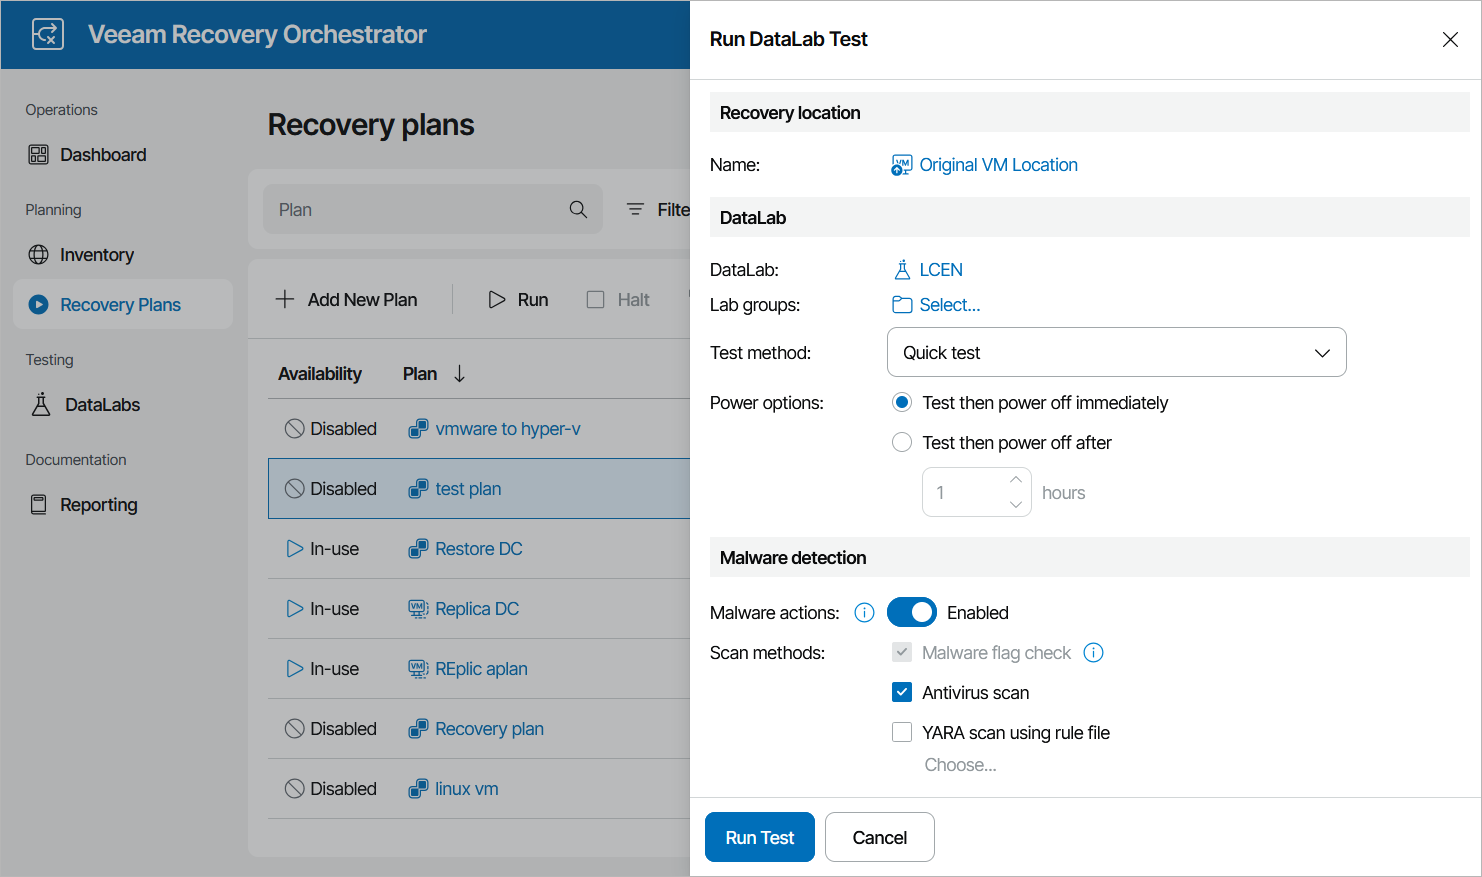Go to Recovery Plans in sidebar
The width and height of the screenshot is (1482, 877).
point(120,305)
